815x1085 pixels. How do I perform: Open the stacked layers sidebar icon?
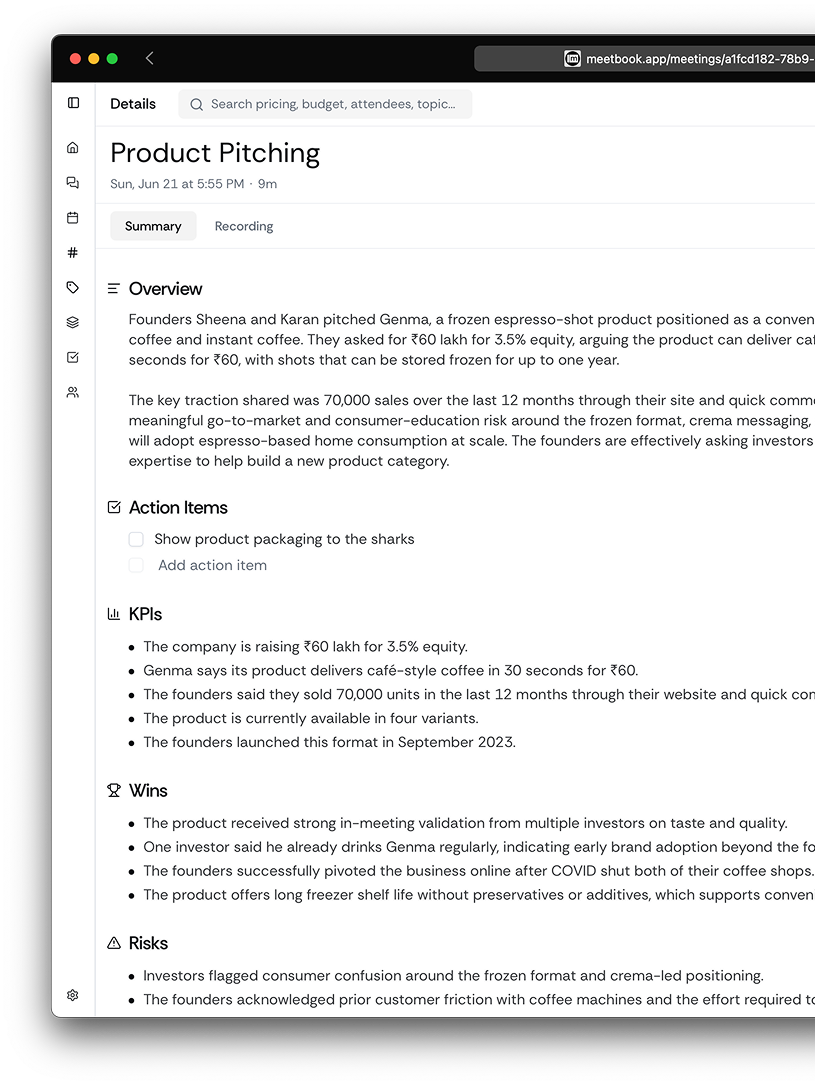click(73, 322)
